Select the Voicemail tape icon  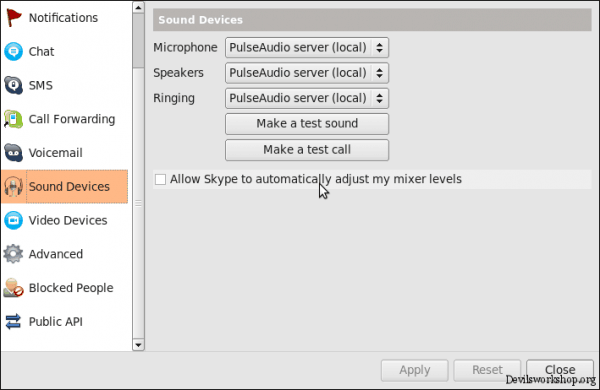coord(13,152)
